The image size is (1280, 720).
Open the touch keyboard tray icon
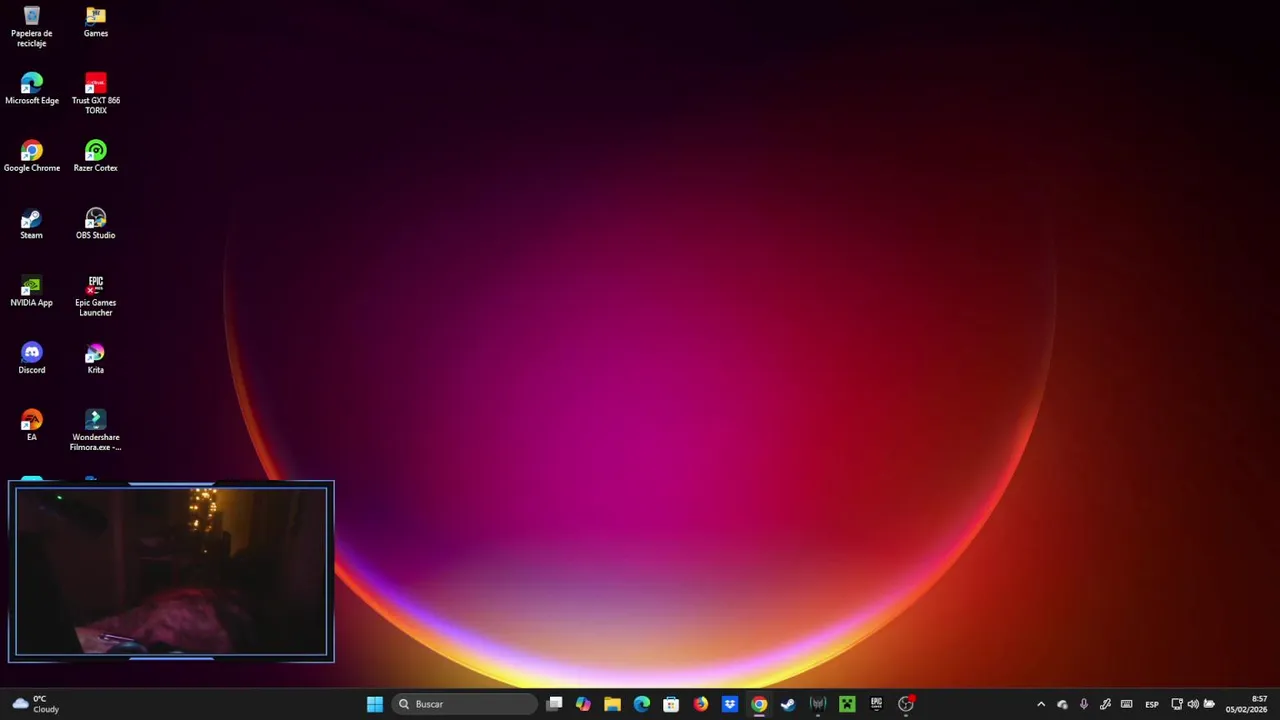[1127, 704]
